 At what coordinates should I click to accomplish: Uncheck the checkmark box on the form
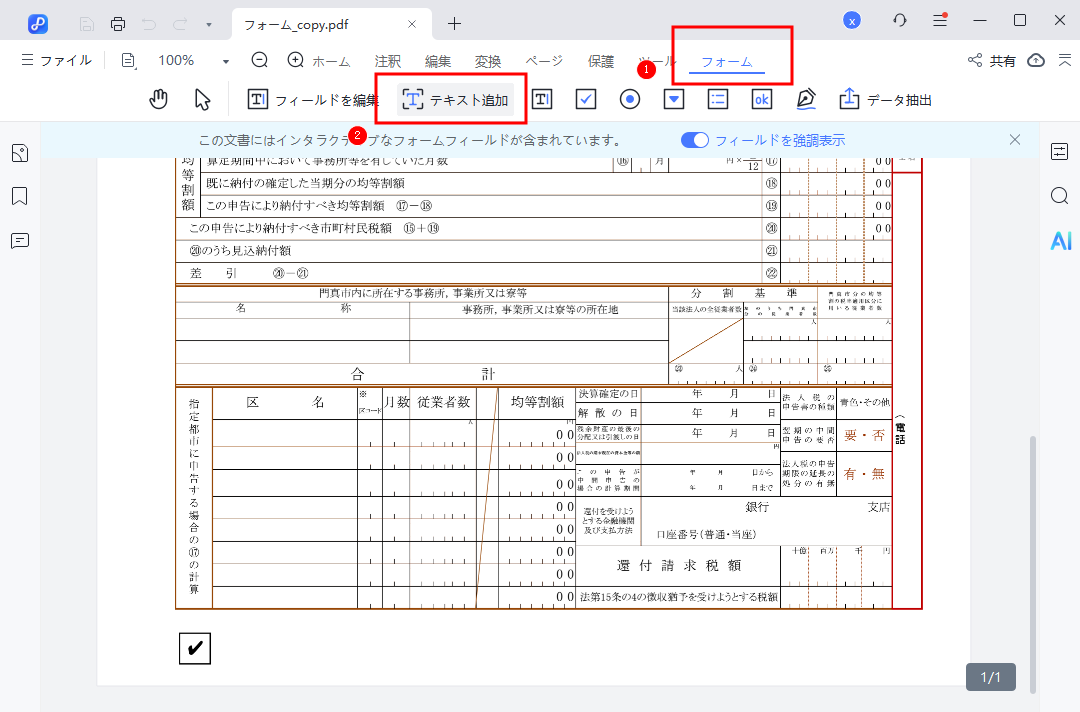click(x=194, y=648)
